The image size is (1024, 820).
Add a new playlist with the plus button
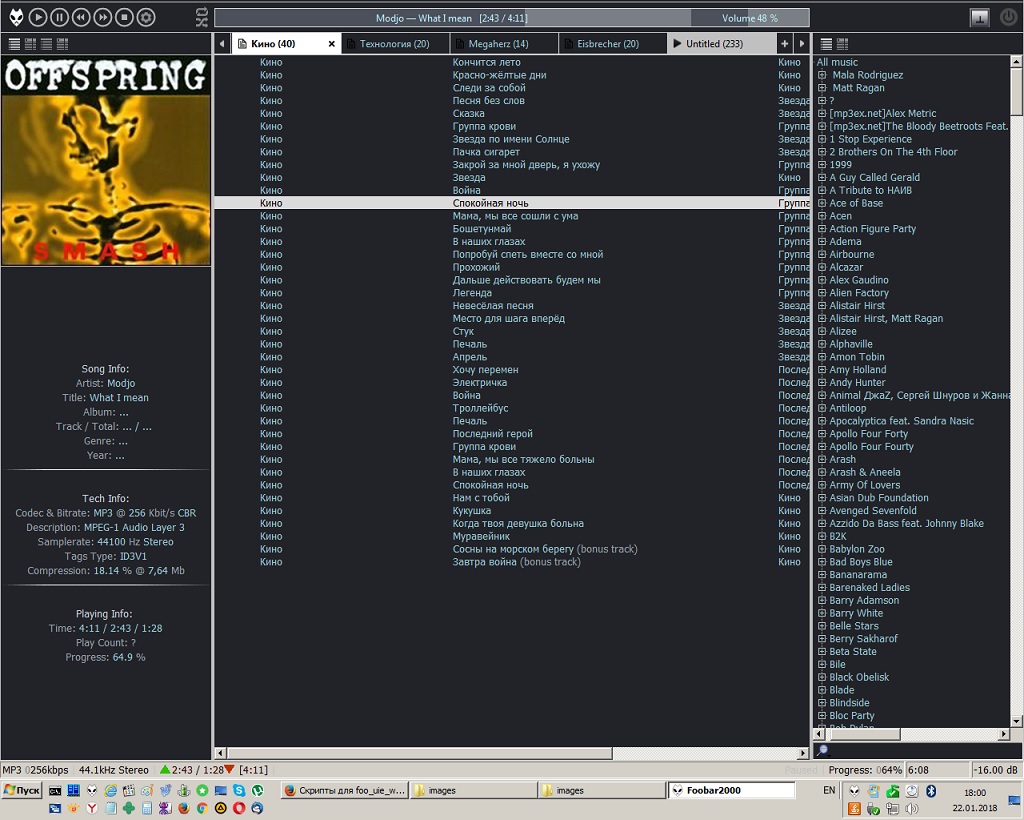pyautogui.click(x=785, y=44)
